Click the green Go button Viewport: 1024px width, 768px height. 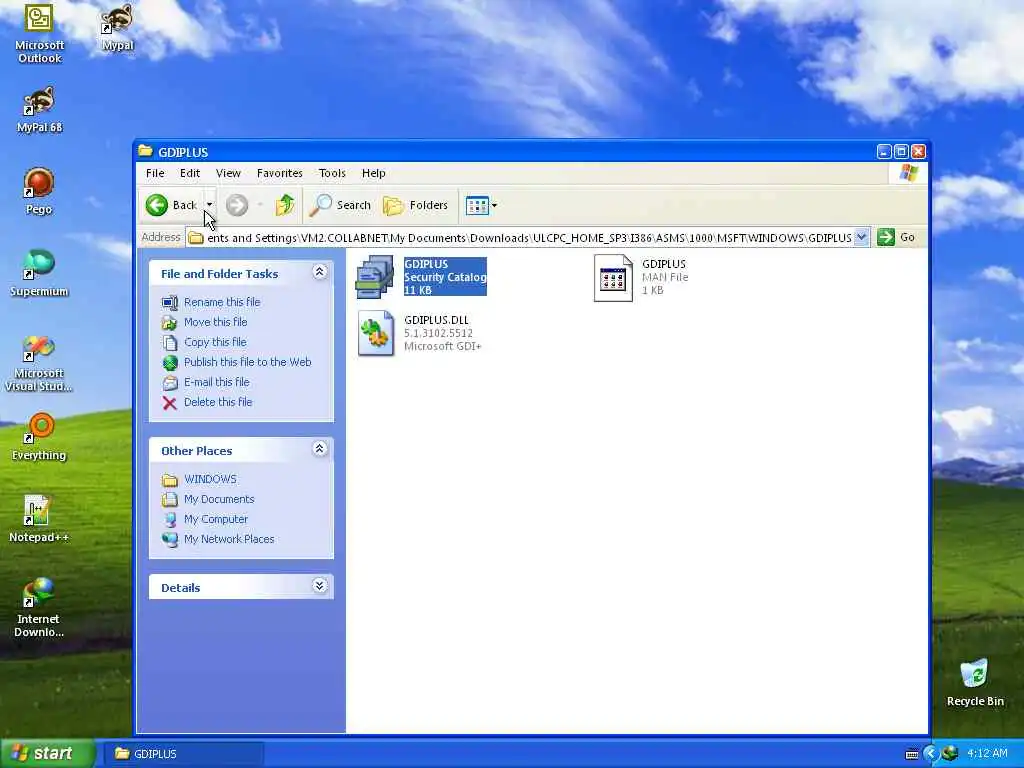click(x=896, y=237)
